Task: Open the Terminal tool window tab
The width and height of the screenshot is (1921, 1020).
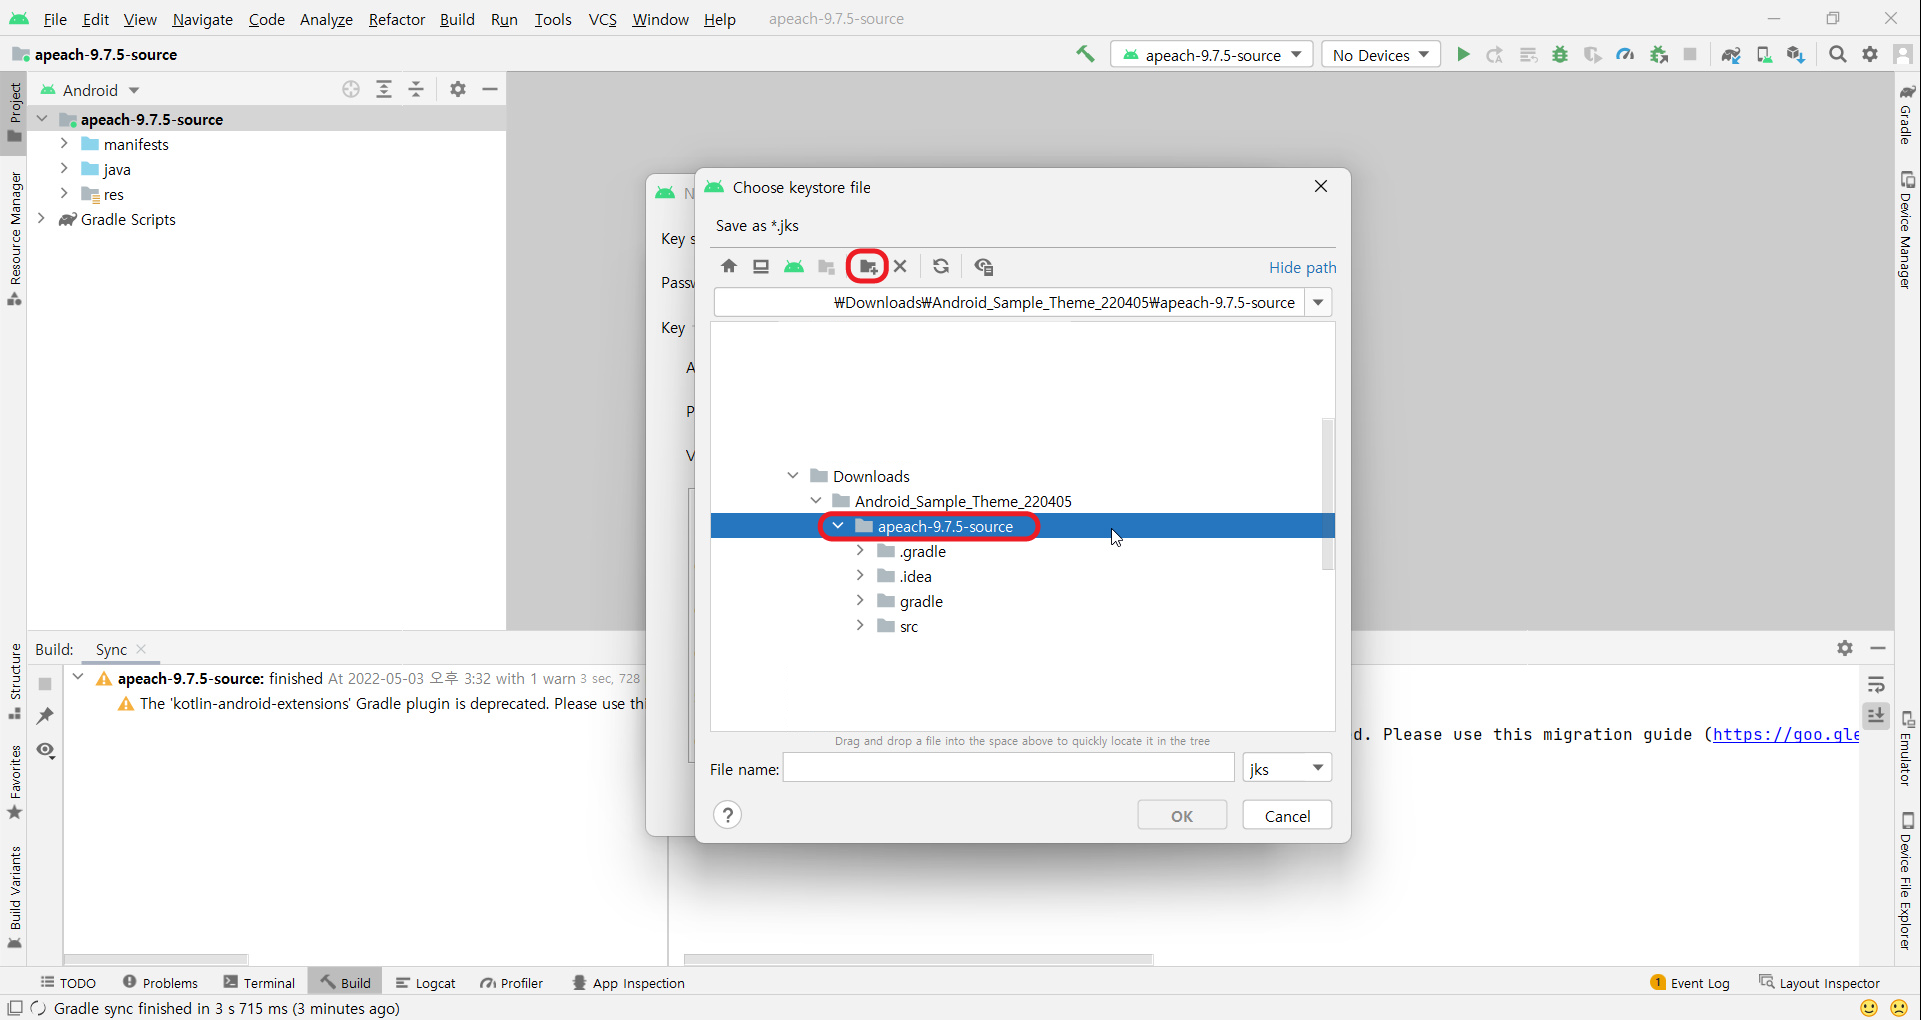Action: [259, 983]
